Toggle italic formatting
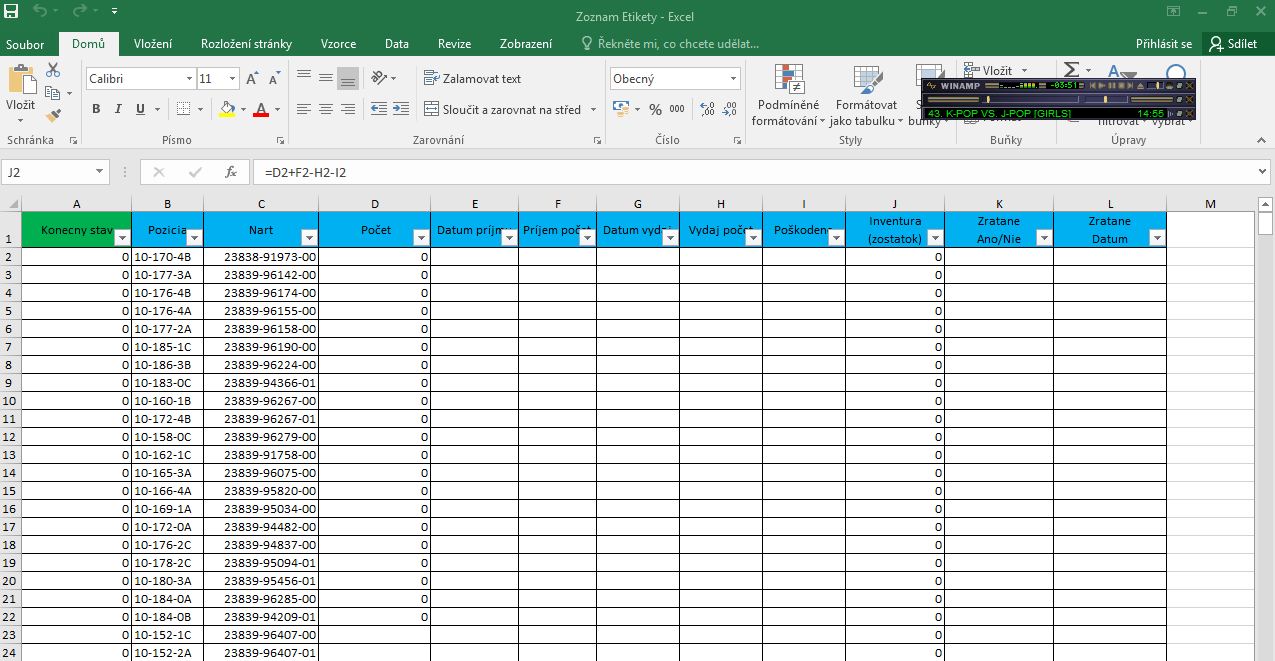The width and height of the screenshot is (1275, 661). tap(118, 109)
